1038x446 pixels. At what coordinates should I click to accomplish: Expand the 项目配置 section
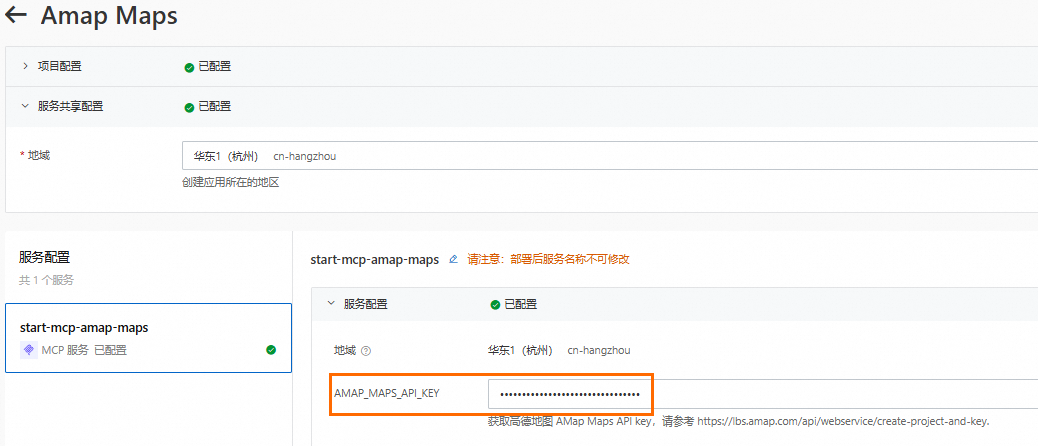pyautogui.click(x=25, y=67)
